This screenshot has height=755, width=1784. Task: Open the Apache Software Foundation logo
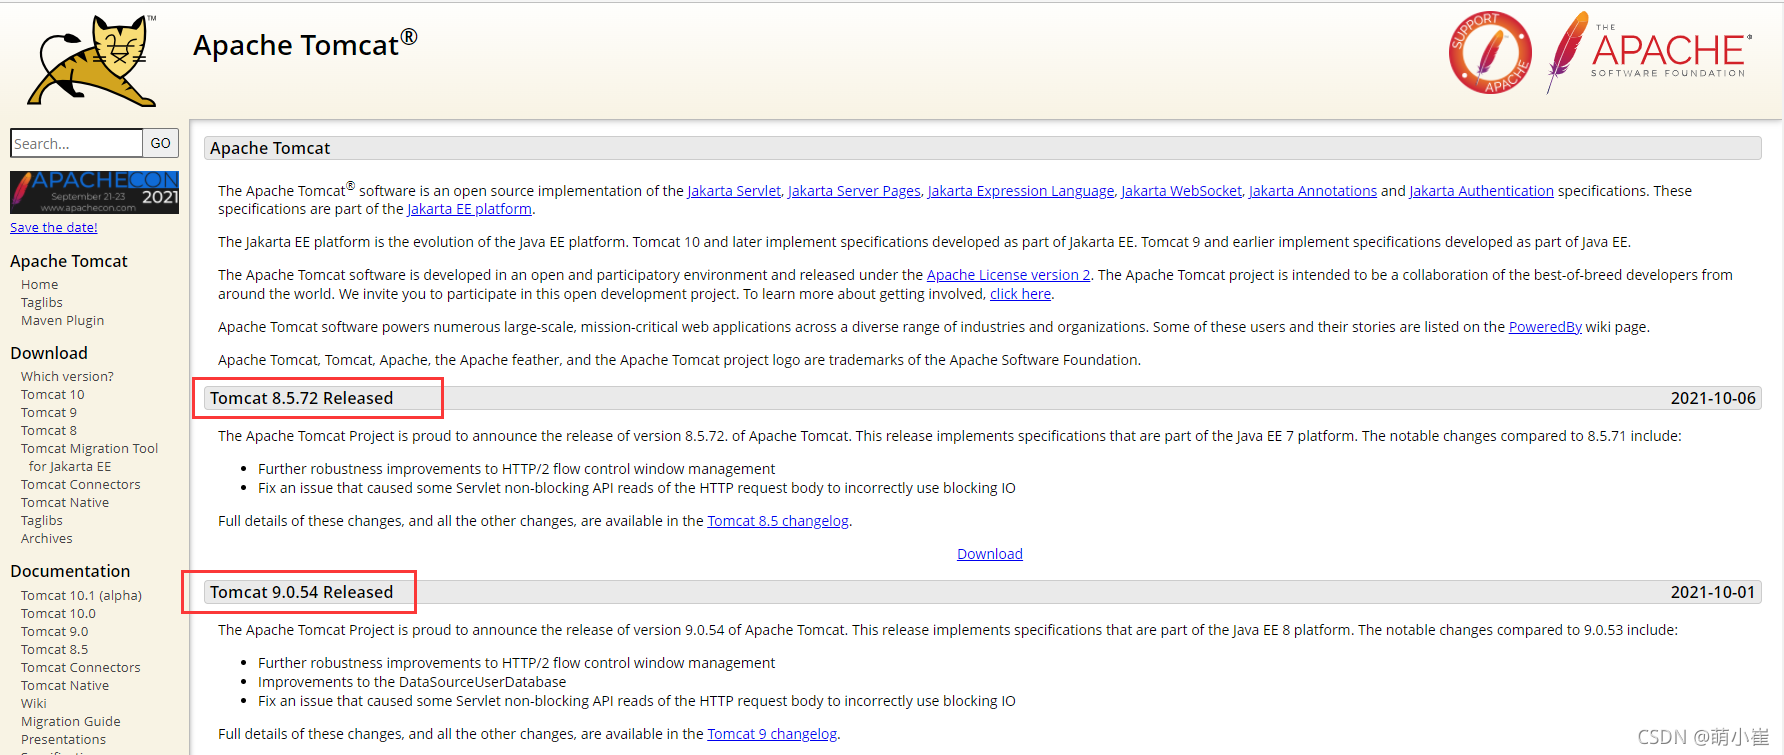(x=1649, y=53)
